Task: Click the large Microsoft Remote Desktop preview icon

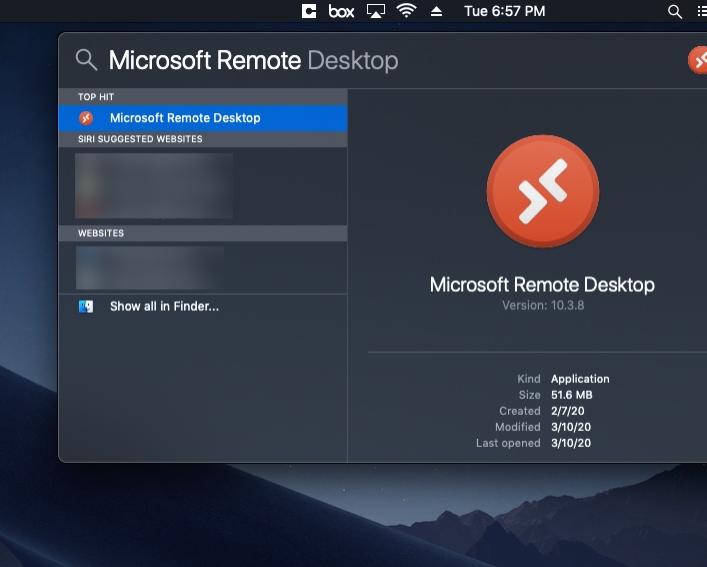Action: 543,191
